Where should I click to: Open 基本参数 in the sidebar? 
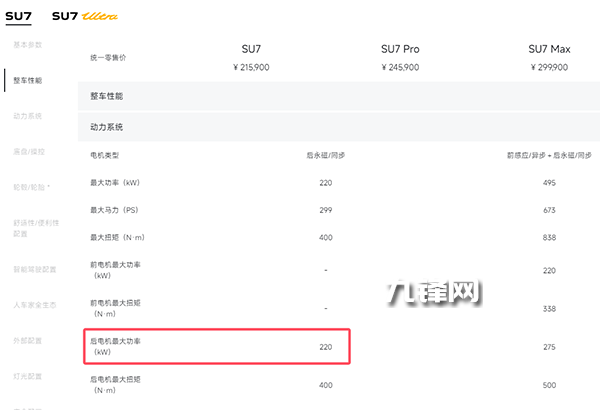point(28,45)
